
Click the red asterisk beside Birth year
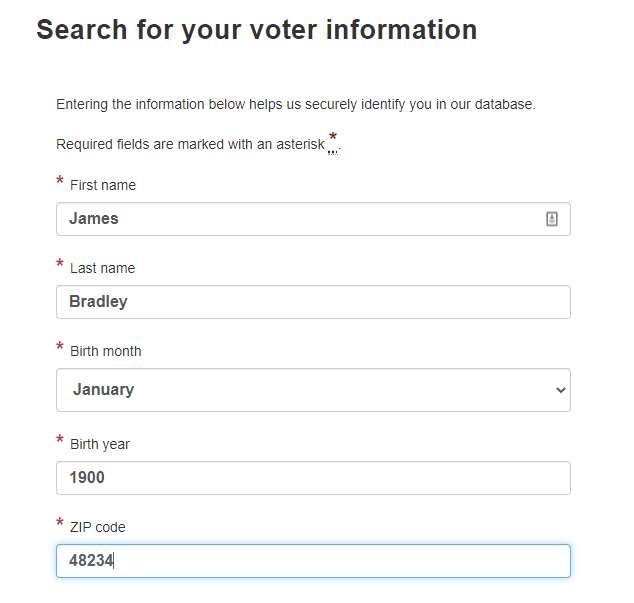pyautogui.click(x=60, y=439)
